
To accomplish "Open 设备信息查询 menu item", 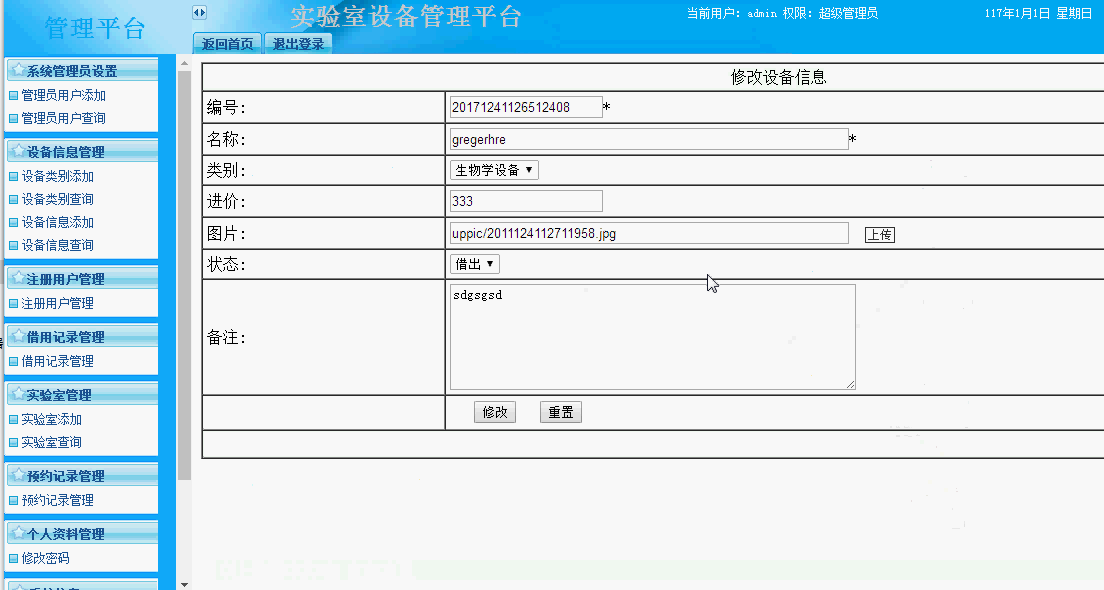I will point(58,245).
